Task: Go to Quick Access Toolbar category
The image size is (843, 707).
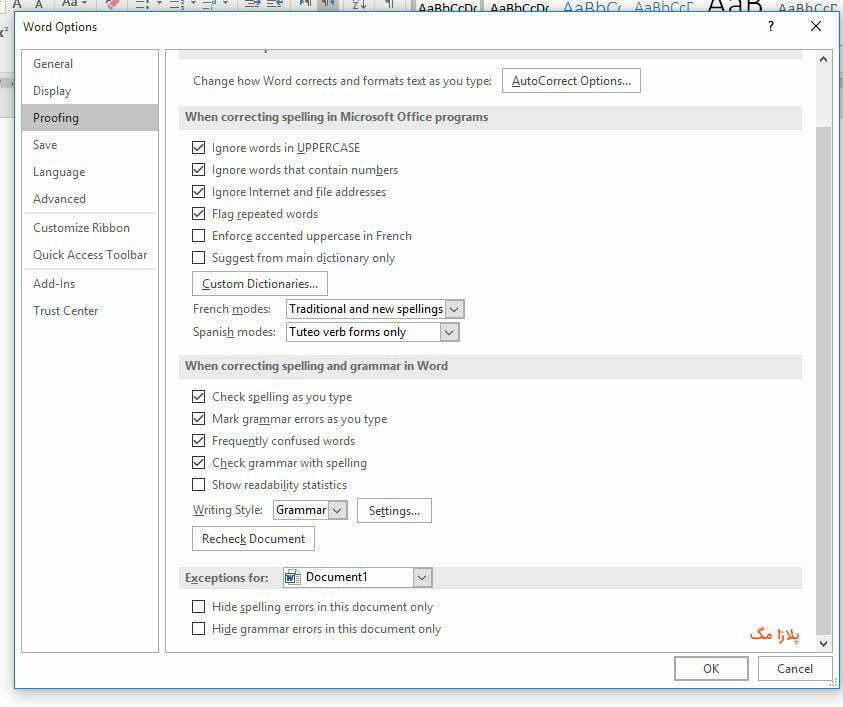Action: coord(90,255)
